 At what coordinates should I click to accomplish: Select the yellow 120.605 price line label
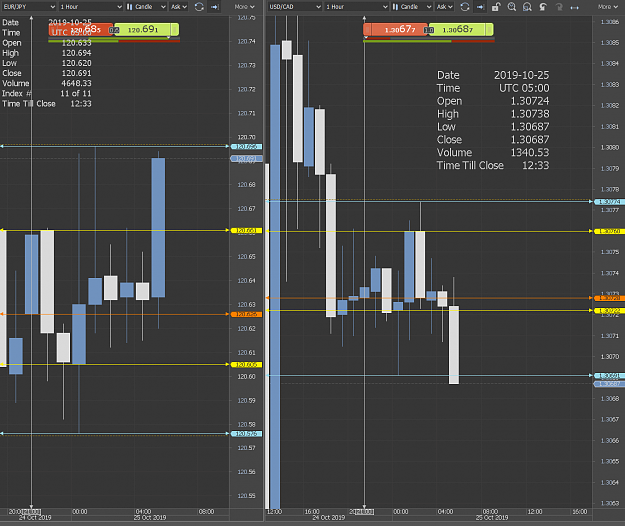[246, 365]
